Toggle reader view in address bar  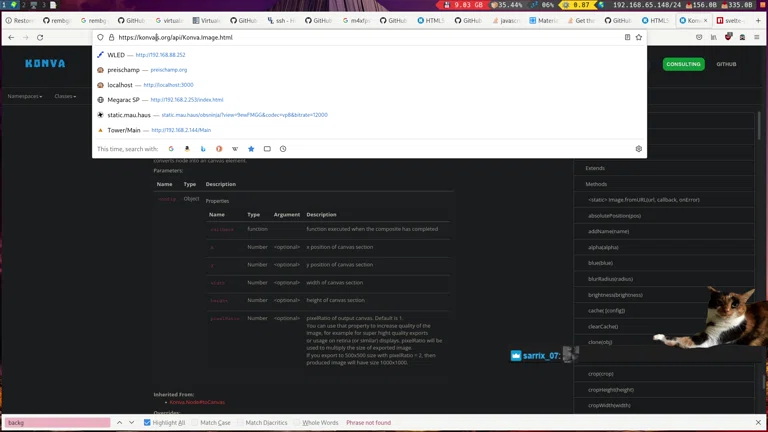(x=627, y=37)
